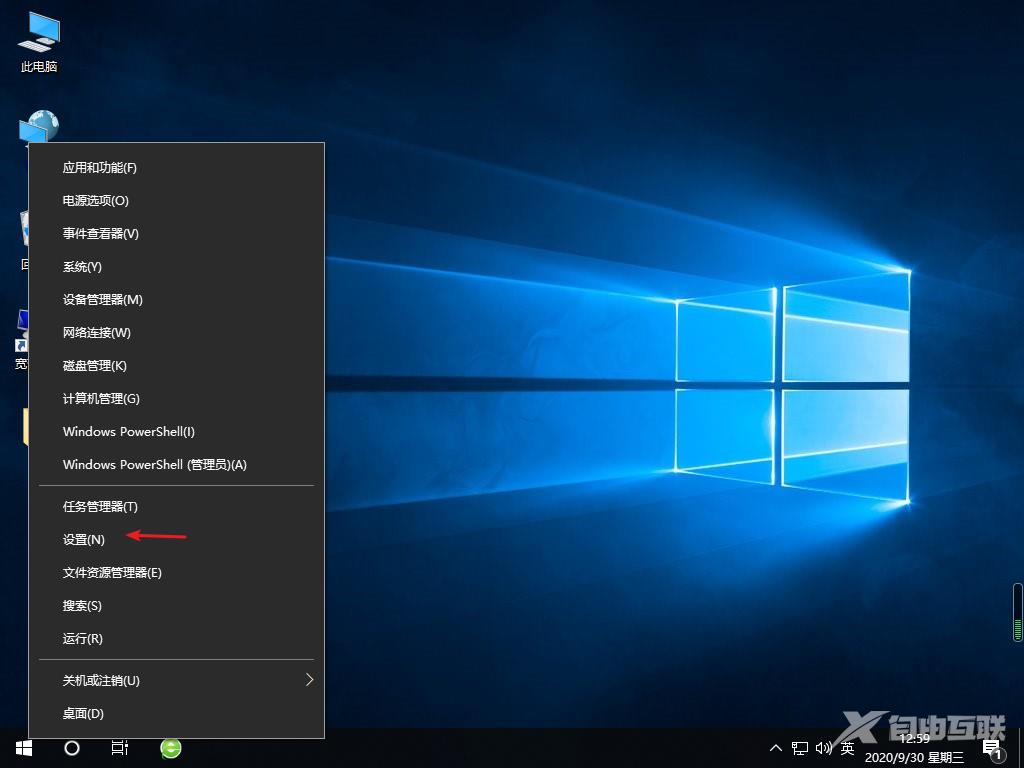Click the show desktop strip at taskbar end
The height and width of the screenshot is (768, 1024).
(x=1021, y=748)
